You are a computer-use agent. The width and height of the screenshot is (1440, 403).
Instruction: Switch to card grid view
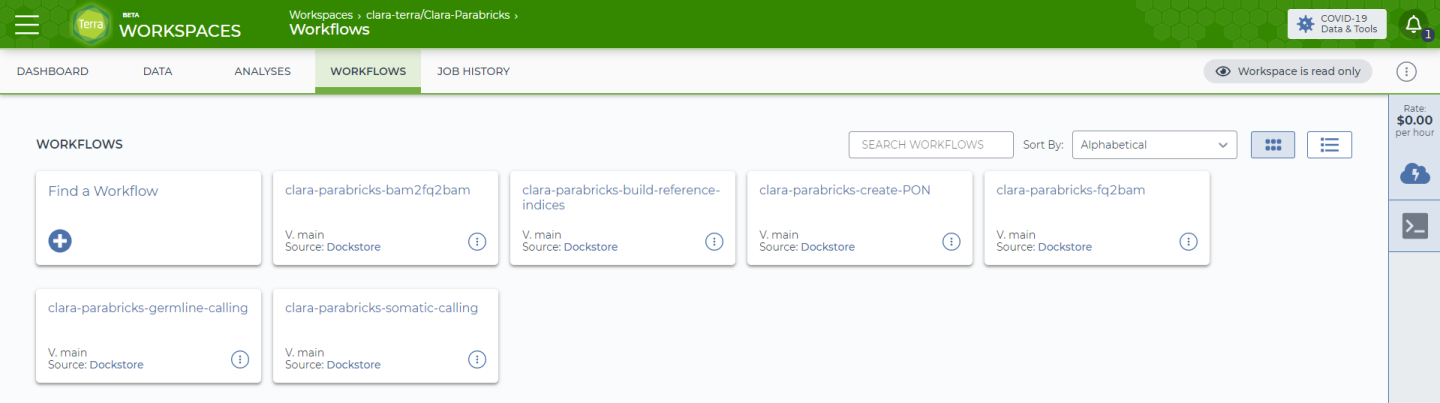coord(1273,145)
